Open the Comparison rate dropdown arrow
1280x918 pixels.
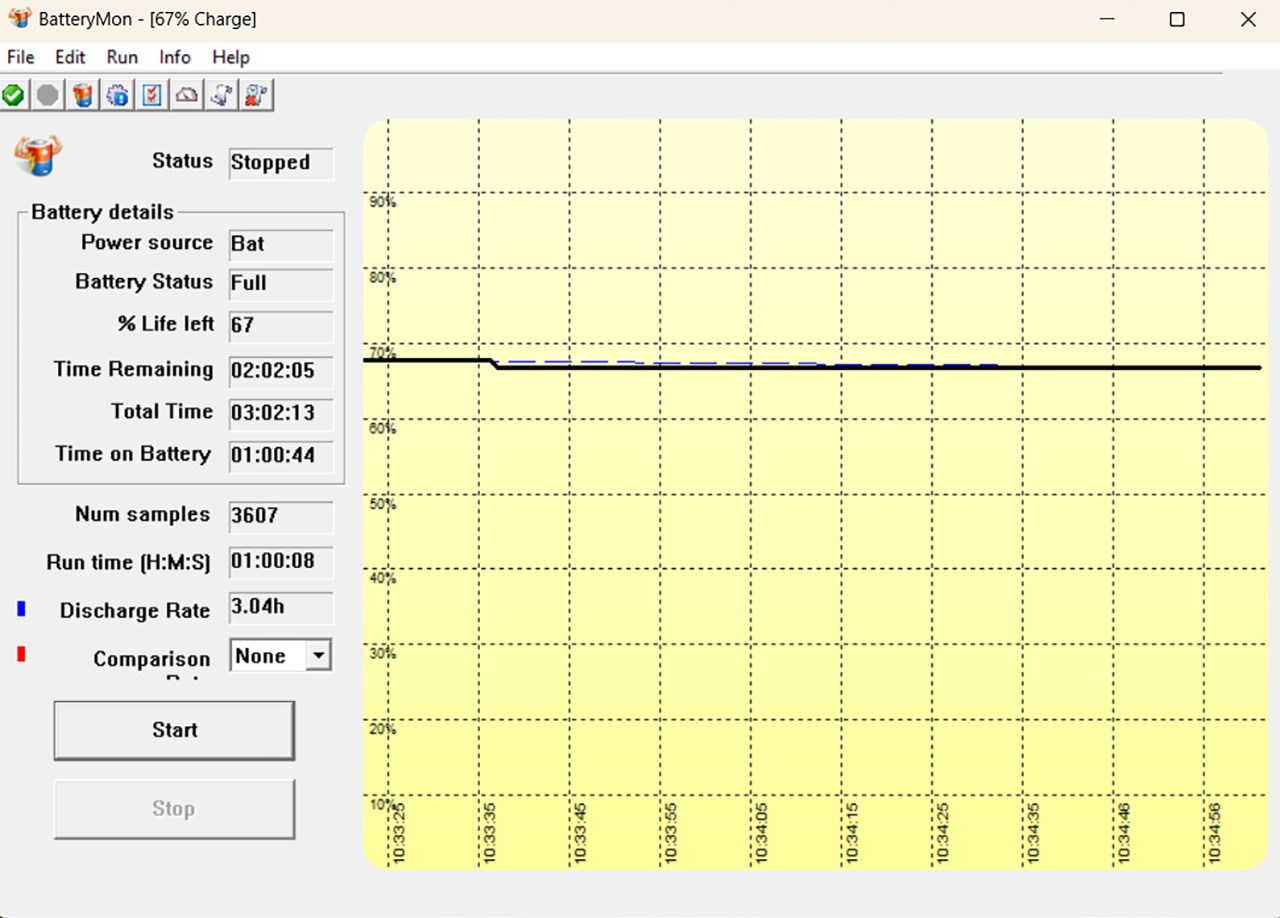click(318, 657)
